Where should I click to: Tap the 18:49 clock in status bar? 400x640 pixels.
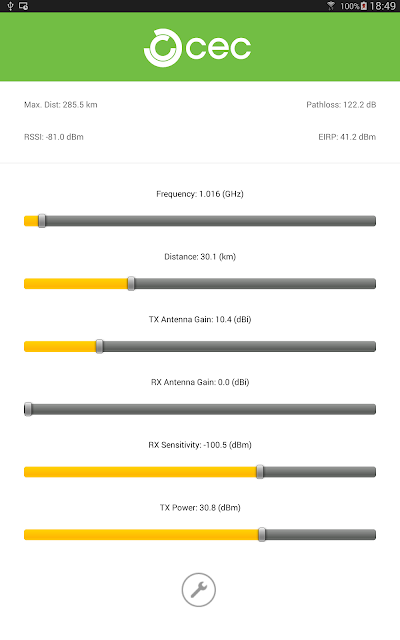(382, 6)
